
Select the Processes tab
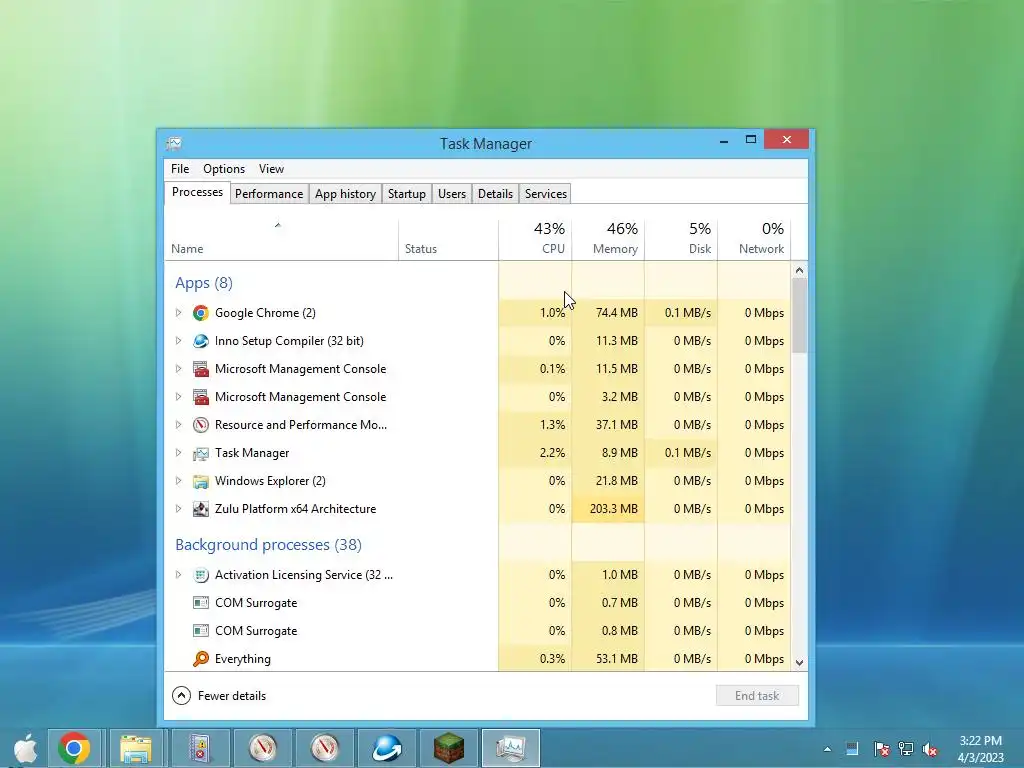point(197,193)
